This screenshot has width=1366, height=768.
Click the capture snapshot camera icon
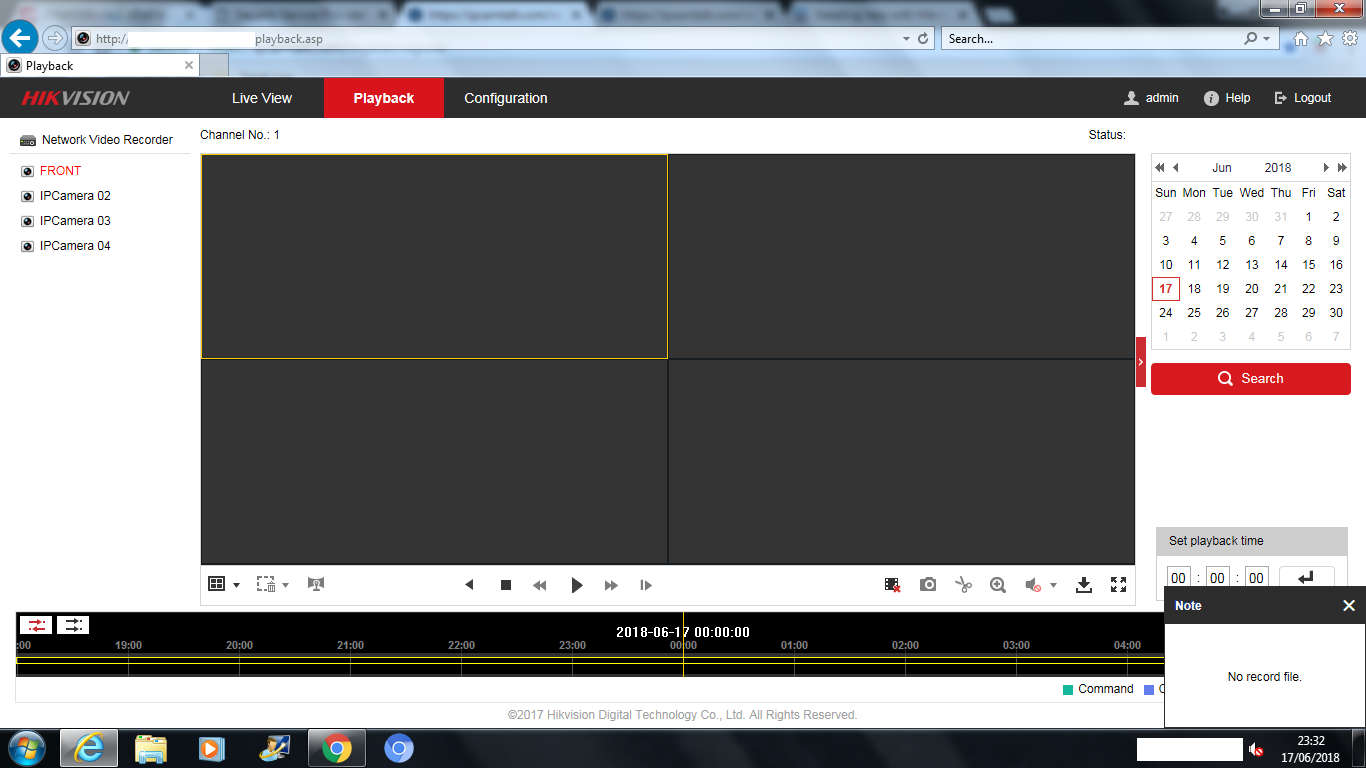pyautogui.click(x=928, y=585)
